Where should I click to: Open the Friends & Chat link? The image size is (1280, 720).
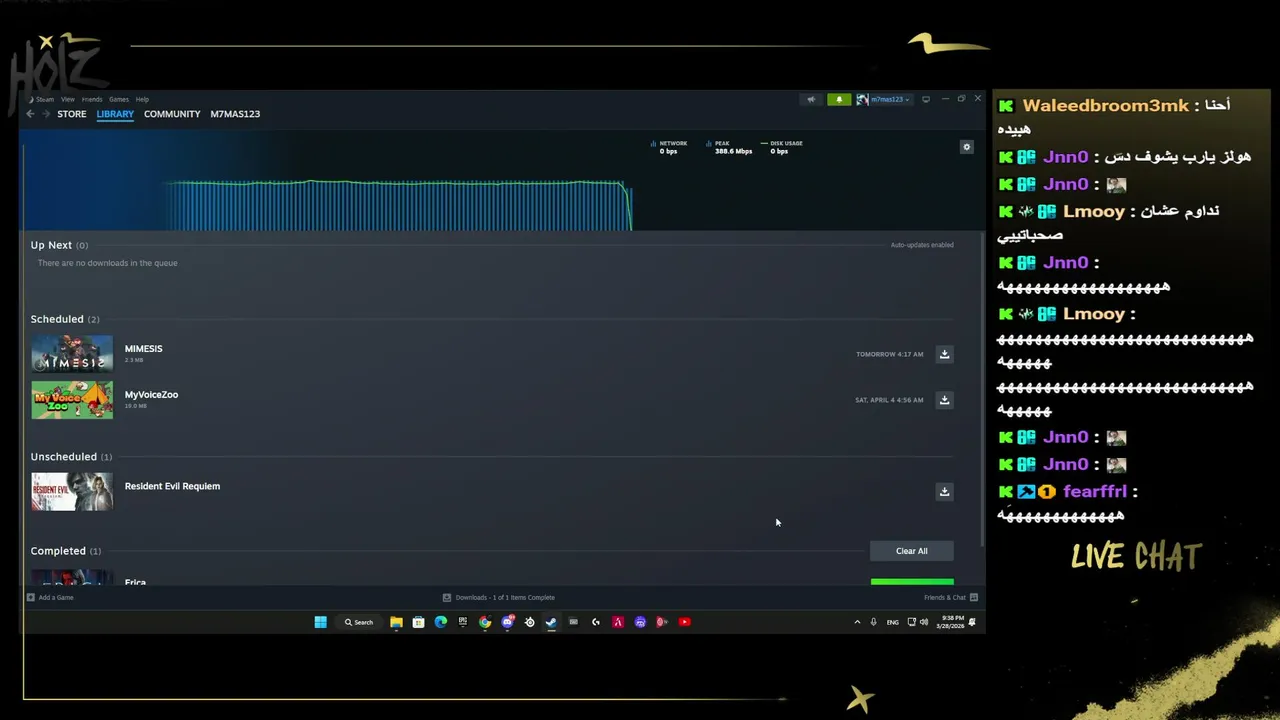coord(945,597)
